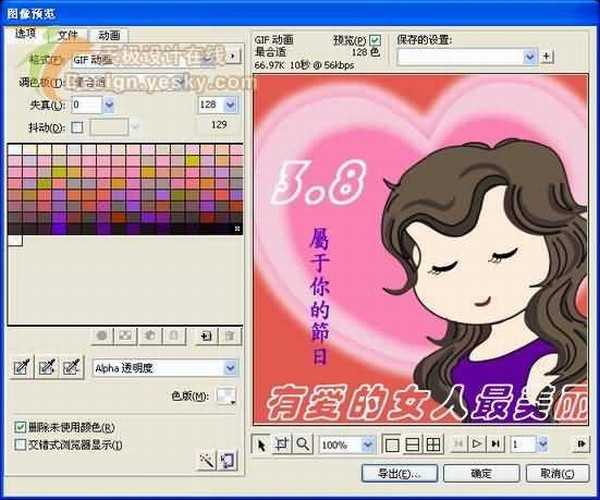The width and height of the screenshot is (600, 500).
Task: Open the 格式 GIF 动画 format dropdown
Action: [209, 58]
